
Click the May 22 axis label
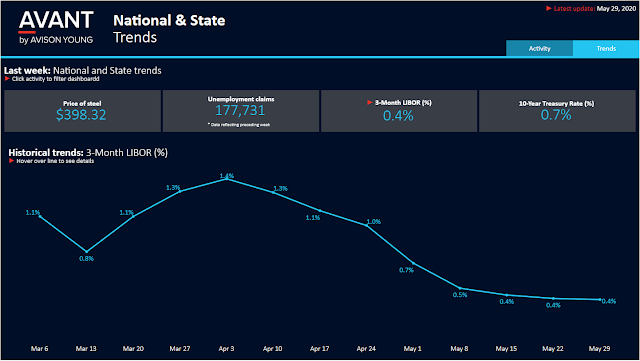point(553,348)
